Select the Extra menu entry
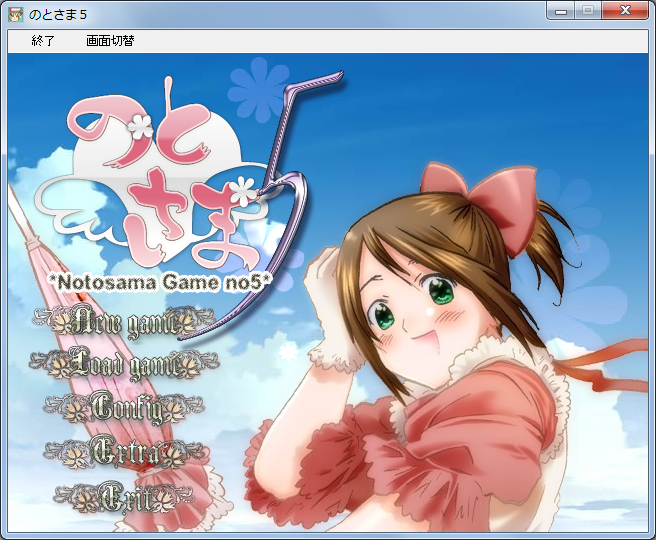Image resolution: width=656 pixels, height=540 pixels. click(x=125, y=452)
